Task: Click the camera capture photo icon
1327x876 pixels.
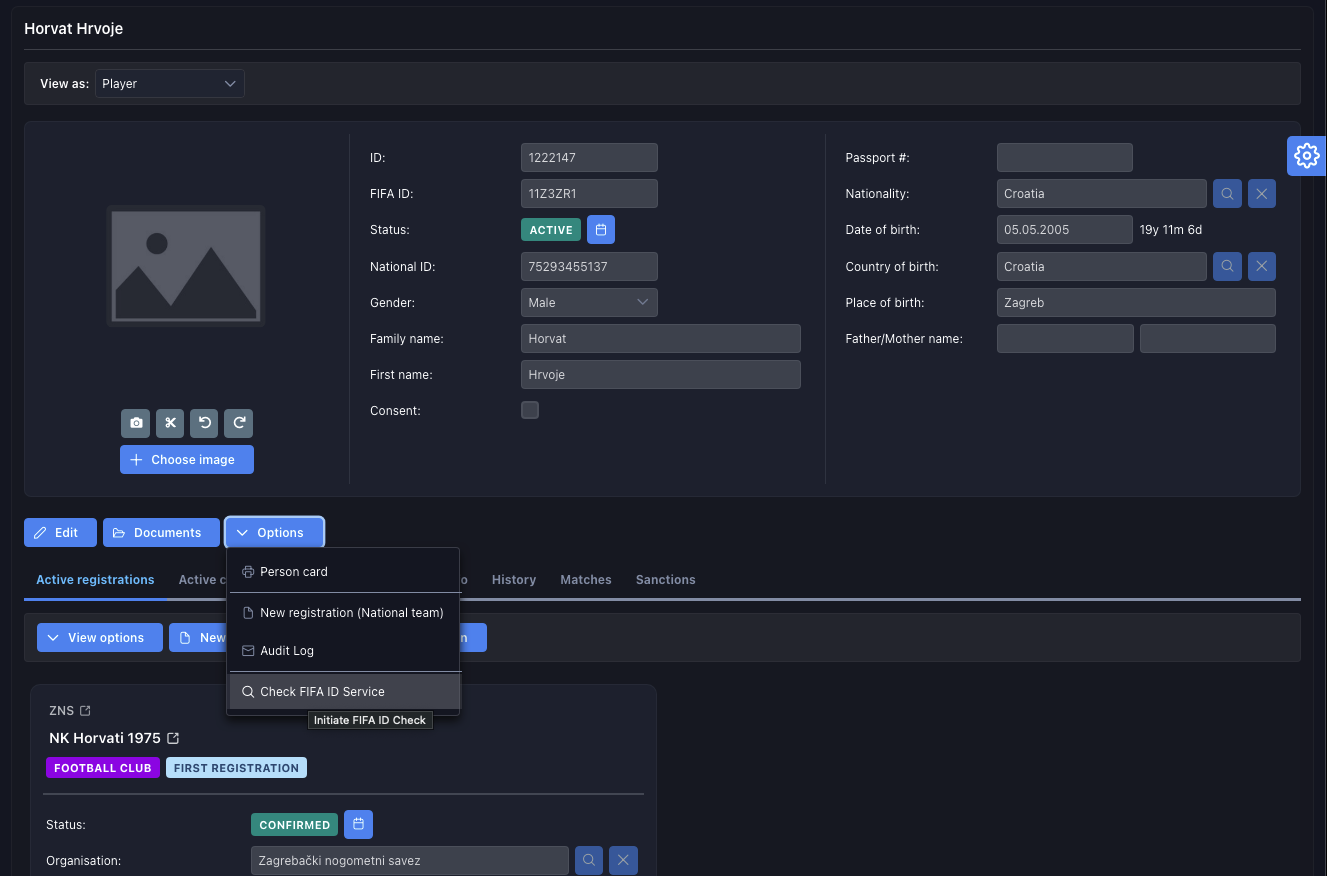Action: point(136,423)
